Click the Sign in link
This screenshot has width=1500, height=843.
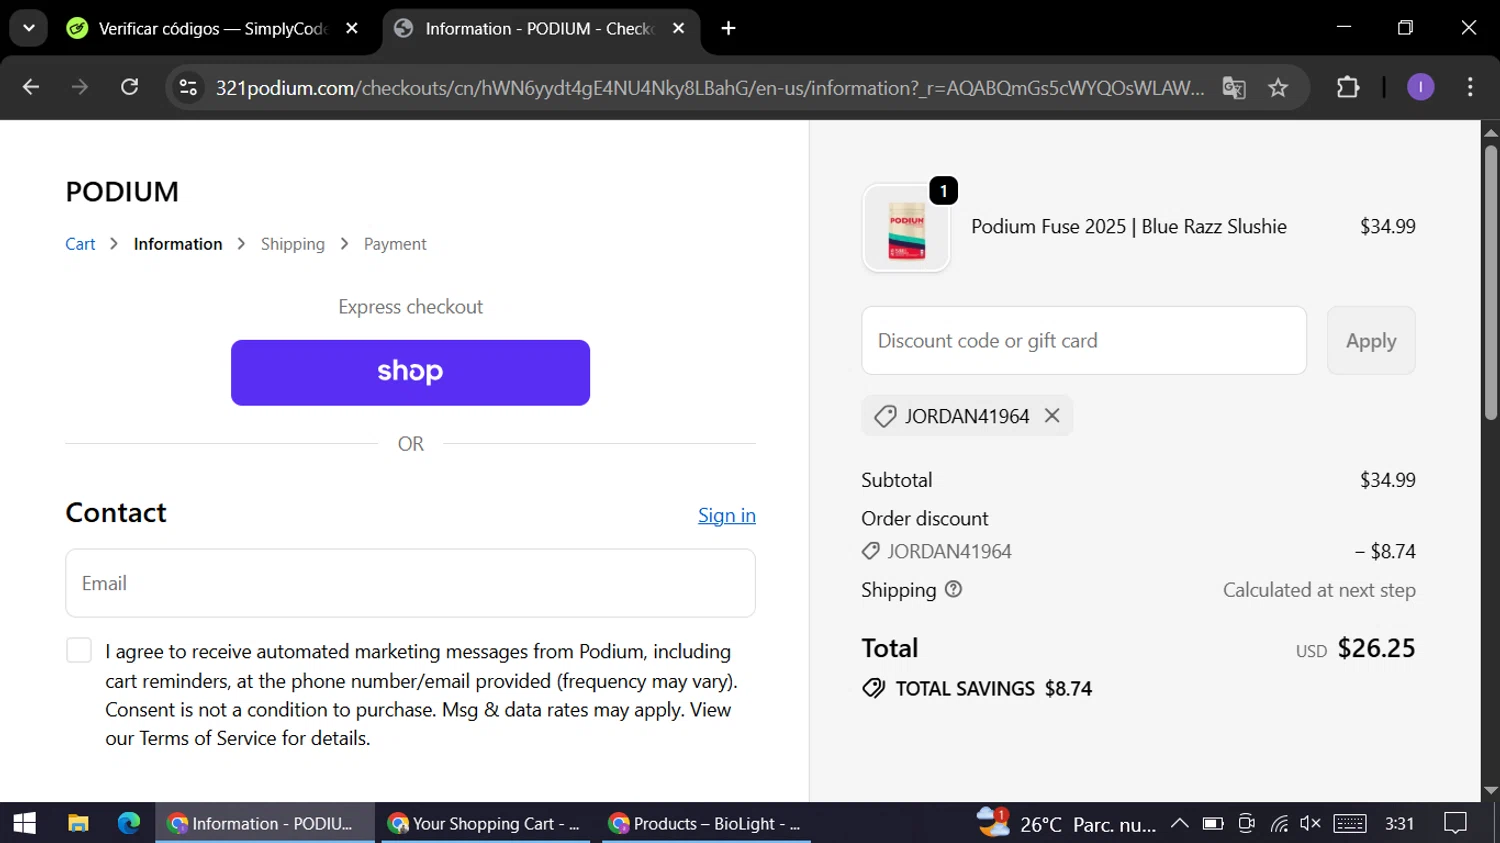pyautogui.click(x=727, y=515)
